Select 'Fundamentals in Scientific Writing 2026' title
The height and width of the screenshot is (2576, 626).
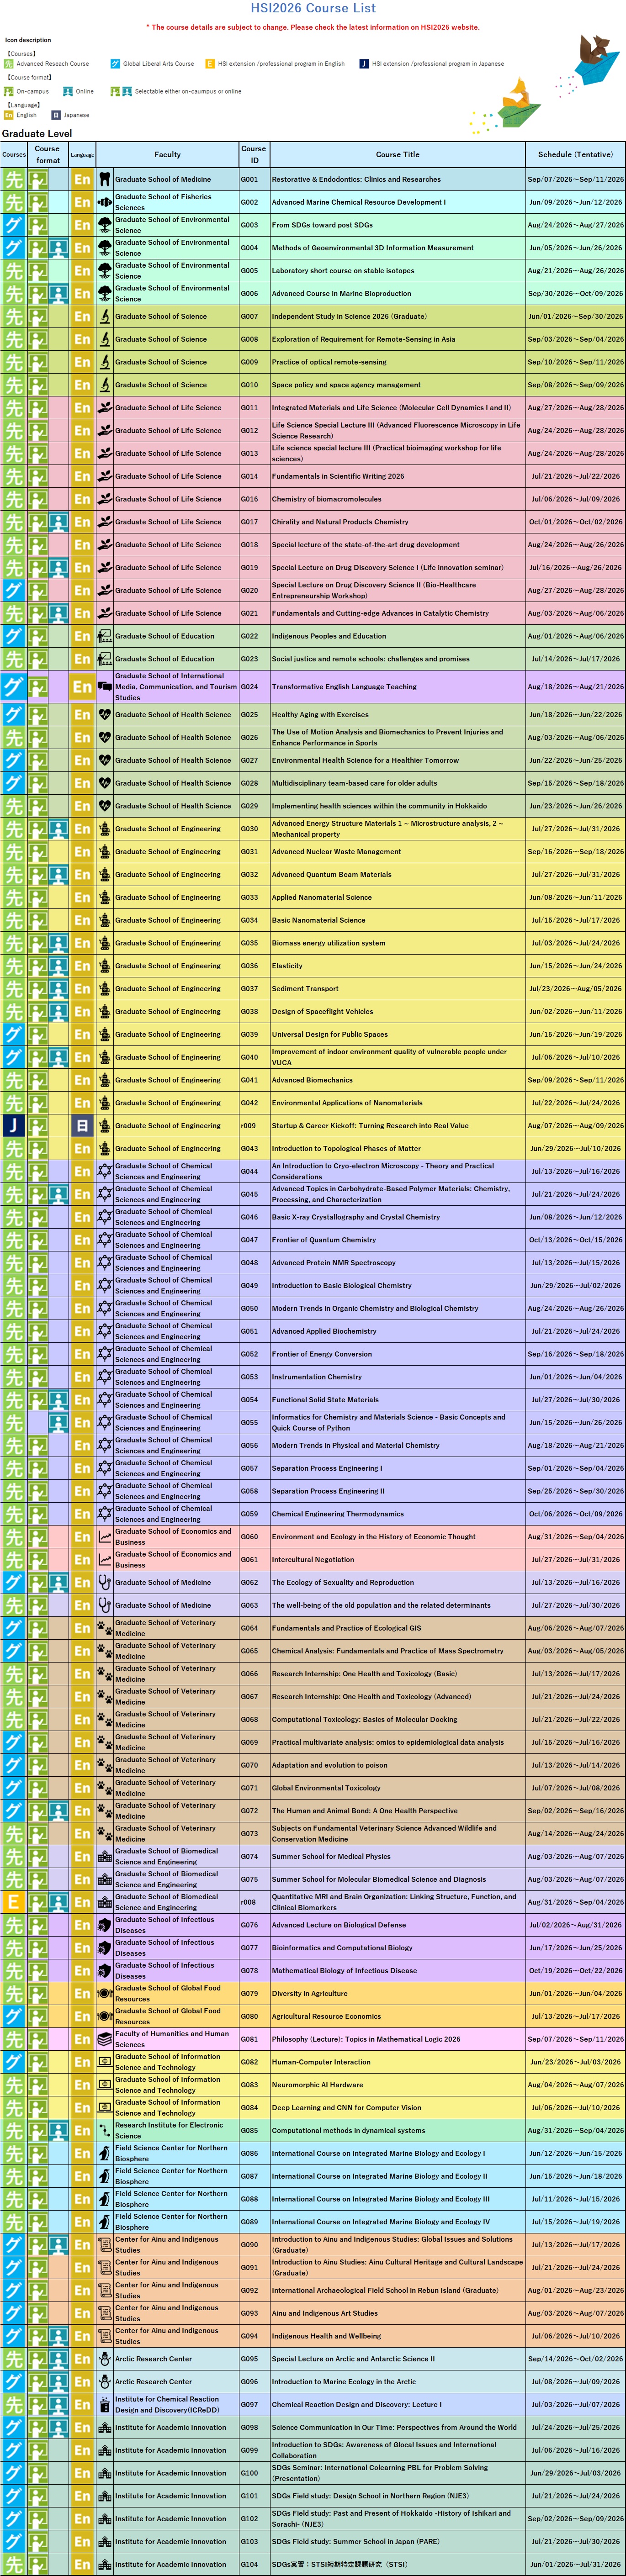pyautogui.click(x=338, y=476)
